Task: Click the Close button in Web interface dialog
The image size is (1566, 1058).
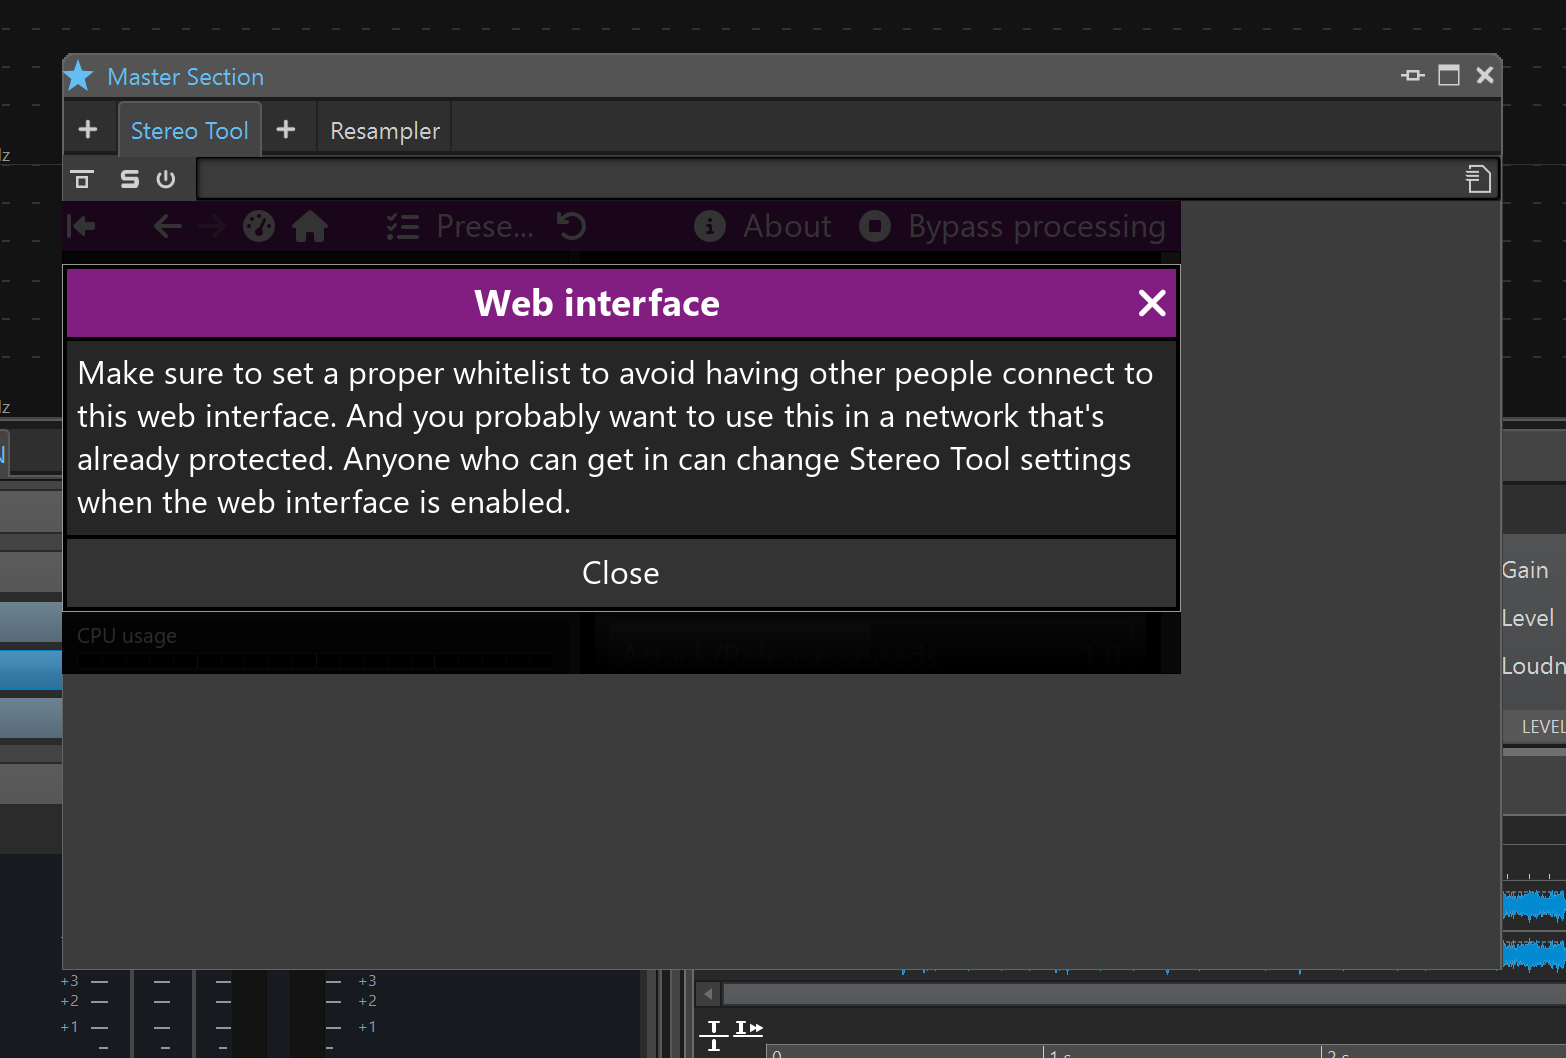Action: [621, 573]
